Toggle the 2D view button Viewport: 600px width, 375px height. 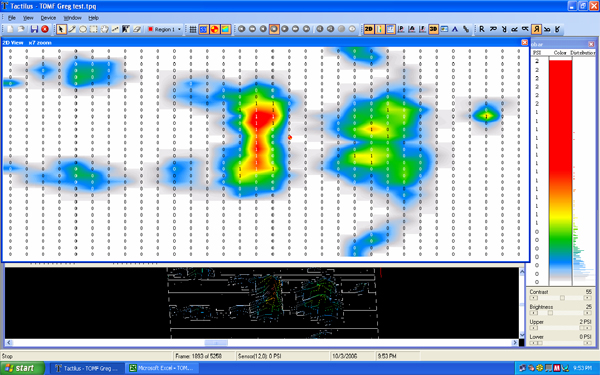pyautogui.click(x=368, y=29)
